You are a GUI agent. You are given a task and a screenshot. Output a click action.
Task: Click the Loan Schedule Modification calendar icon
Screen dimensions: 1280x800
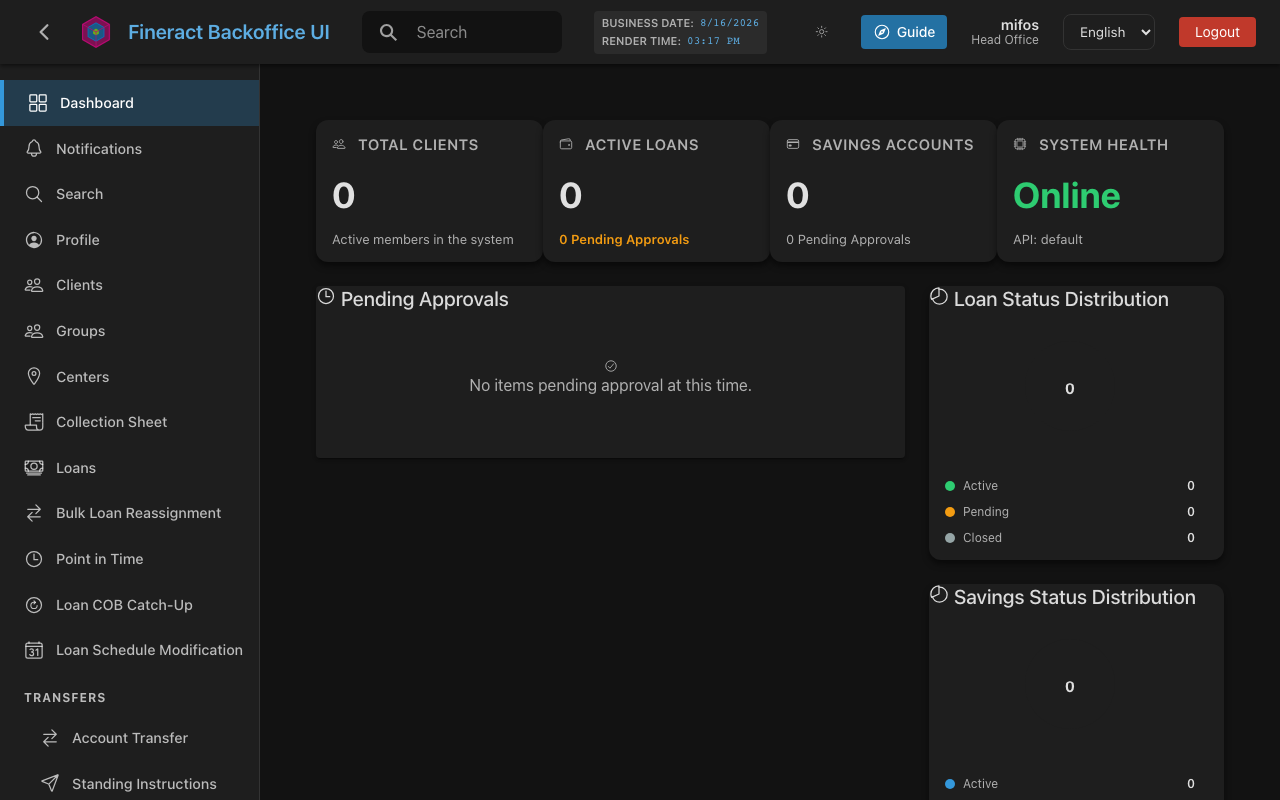click(x=34, y=650)
